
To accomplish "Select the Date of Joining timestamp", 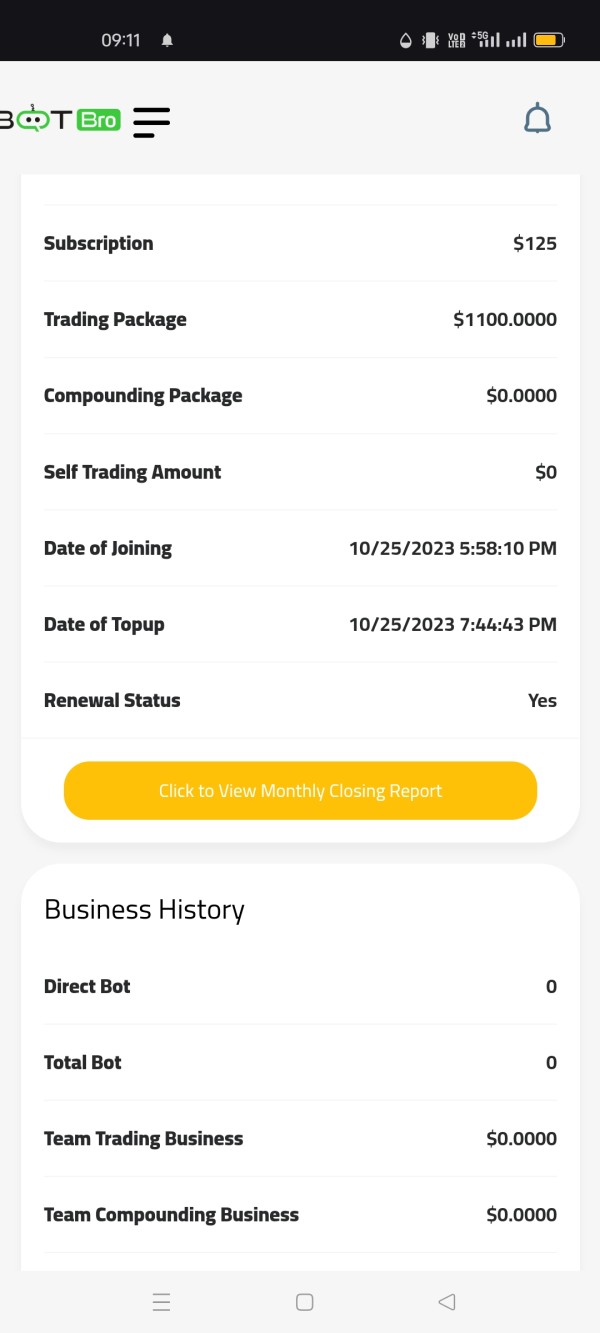I will 452,548.
